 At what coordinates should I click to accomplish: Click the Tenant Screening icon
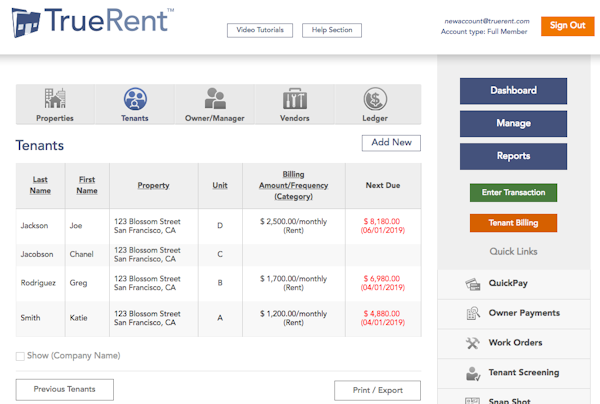(x=473, y=373)
